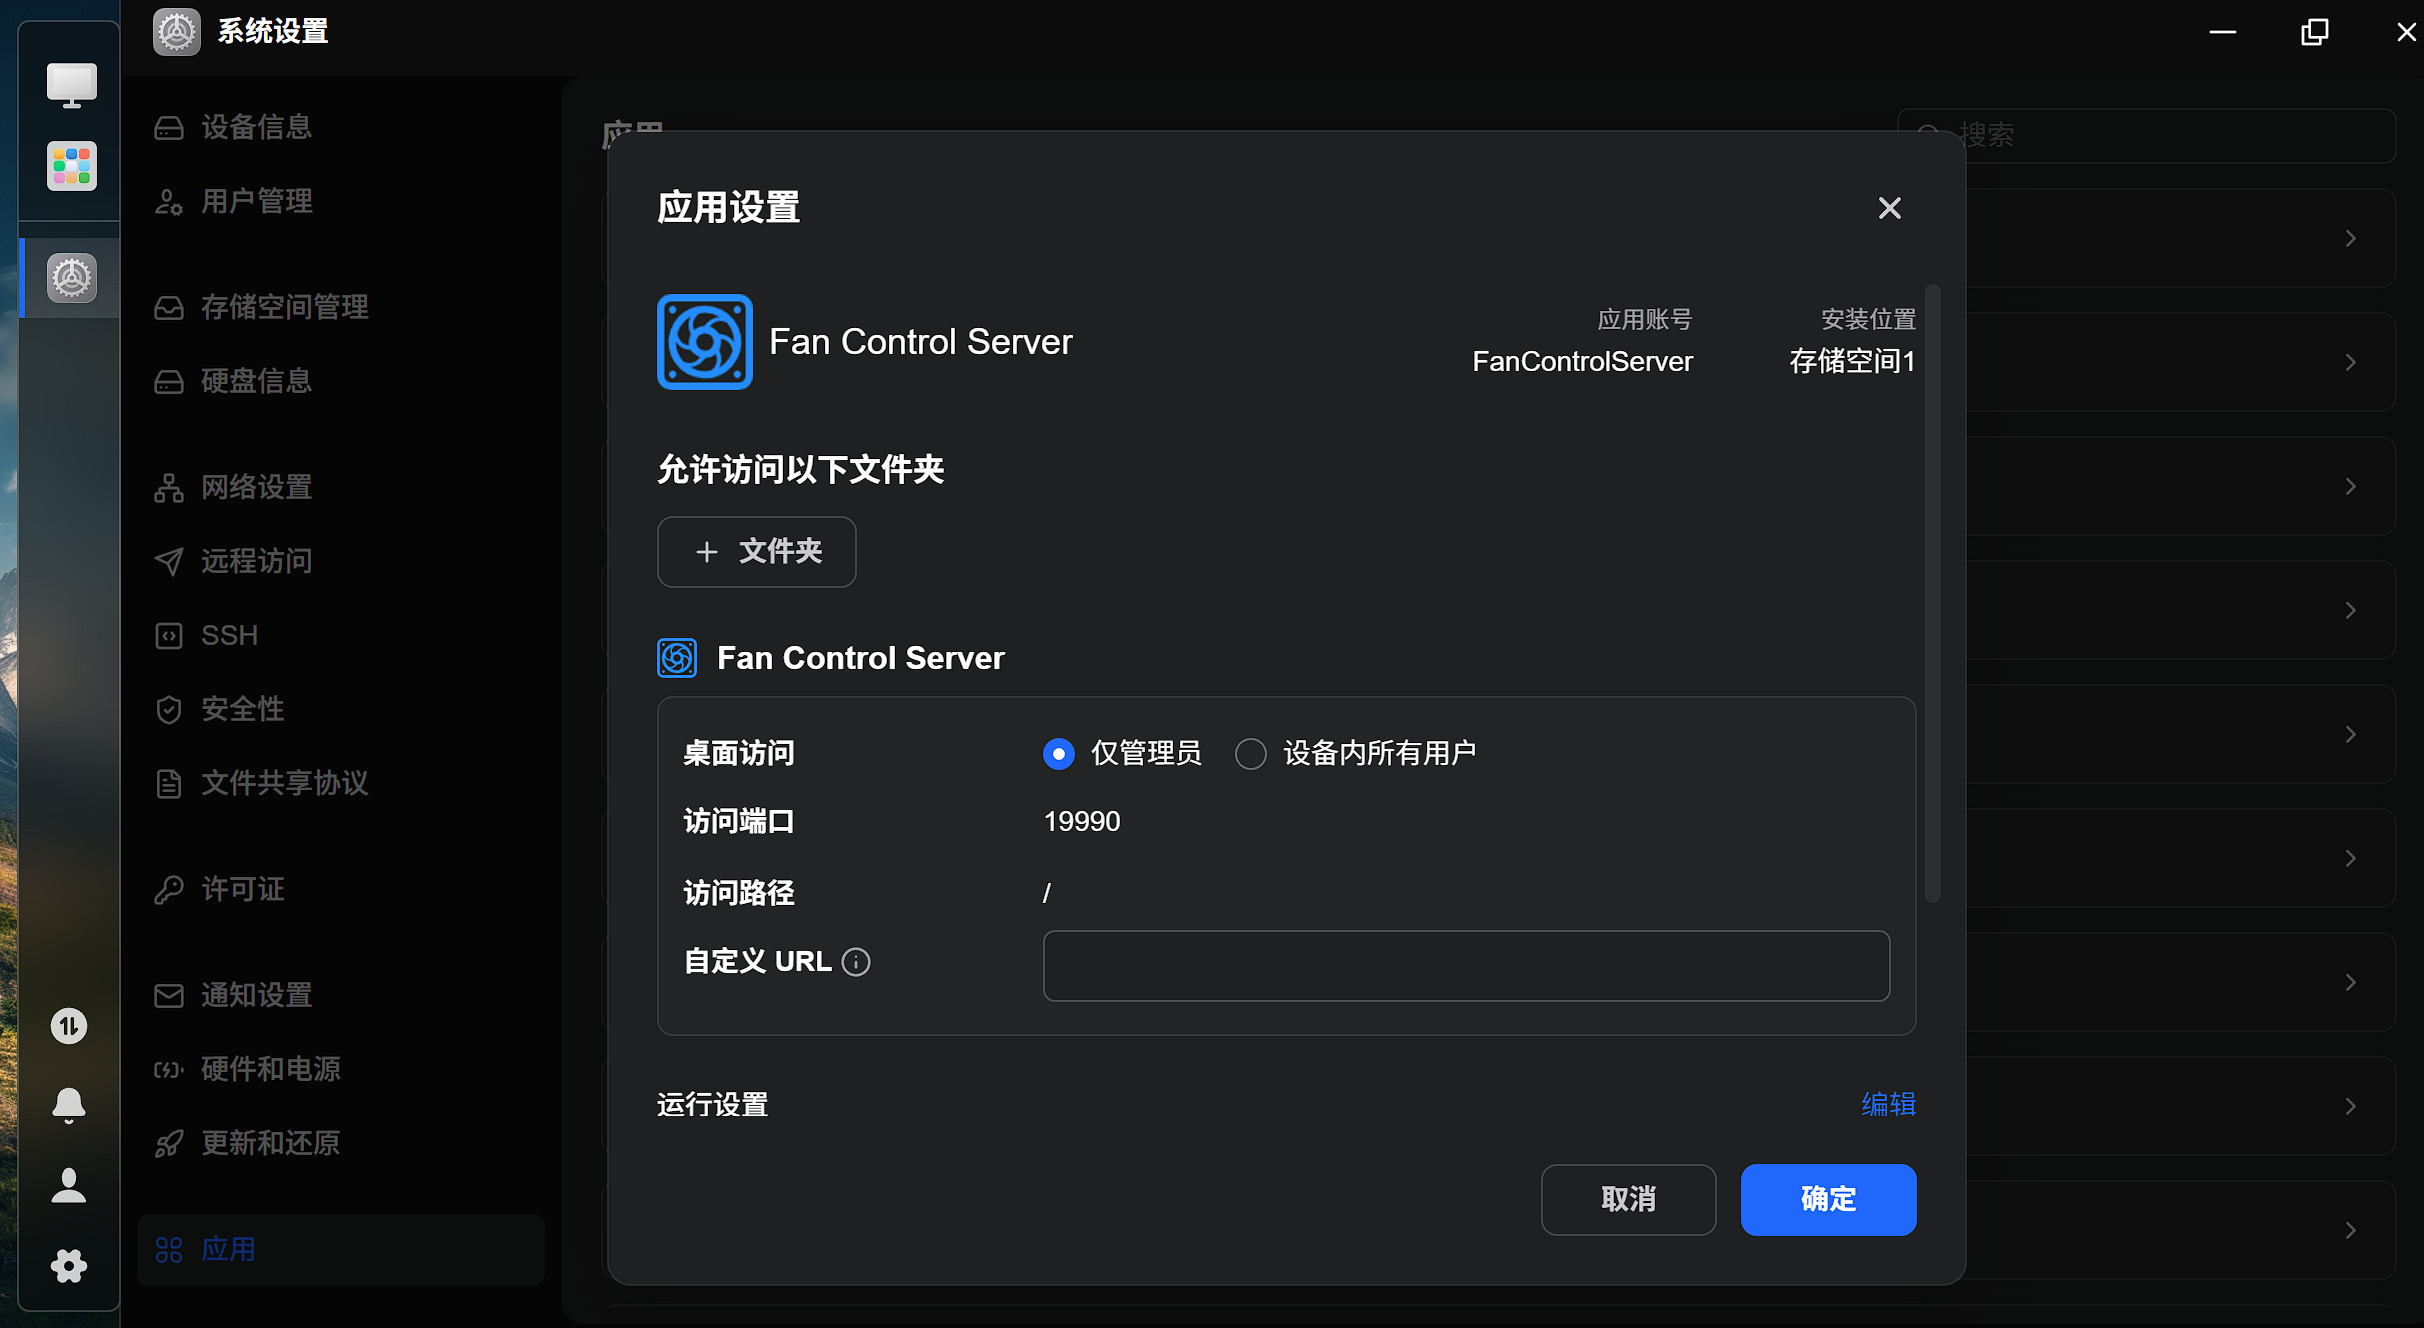The image size is (2424, 1328).
Task: Click the 网络设置 sidebar icon
Action: (169, 488)
